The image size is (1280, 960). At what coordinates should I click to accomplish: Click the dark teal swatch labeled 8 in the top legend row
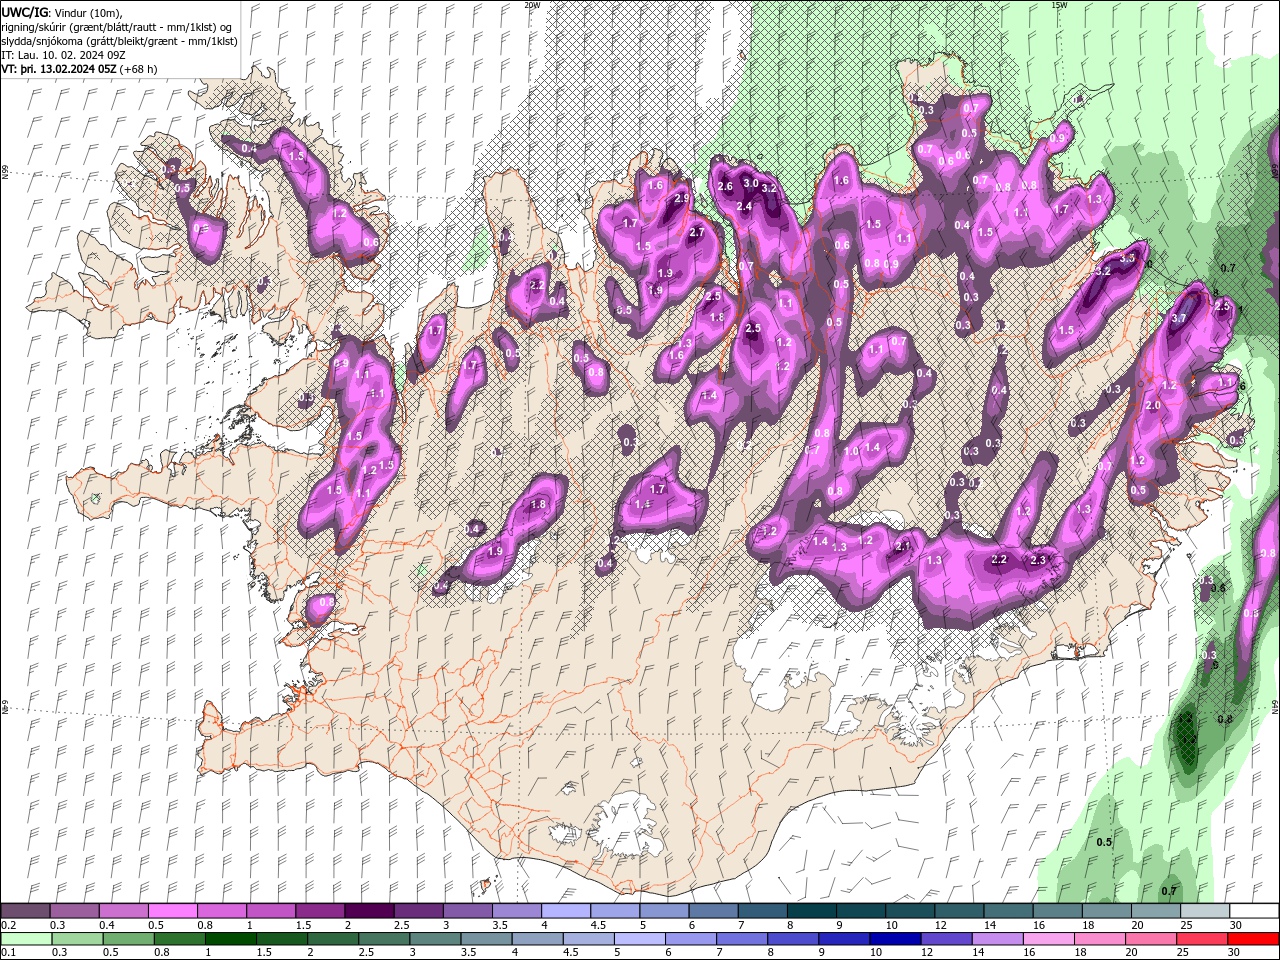pos(811,911)
